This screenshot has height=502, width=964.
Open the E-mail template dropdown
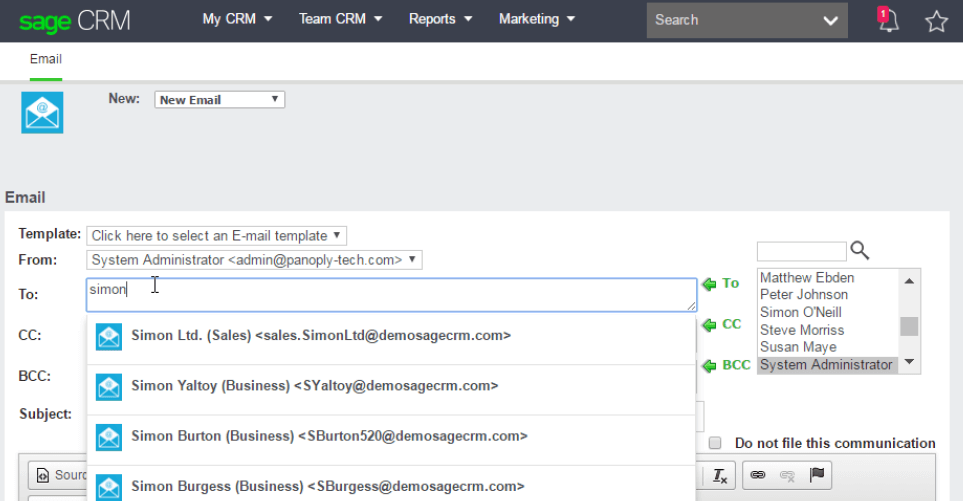pos(216,235)
